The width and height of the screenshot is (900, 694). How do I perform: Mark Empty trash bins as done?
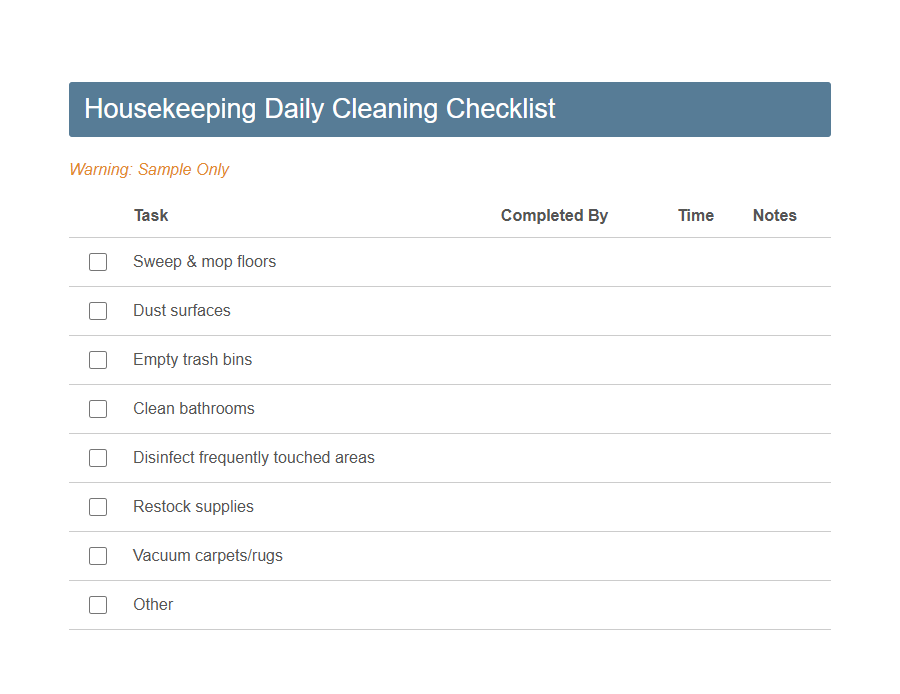pos(97,360)
